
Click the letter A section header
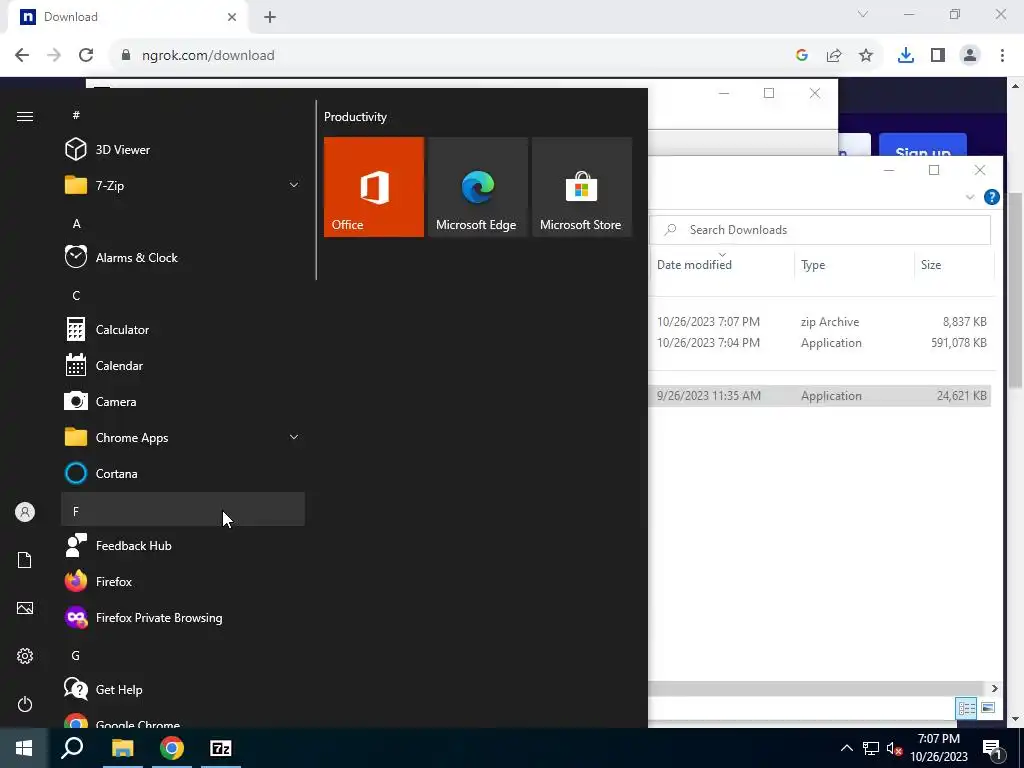(183, 223)
